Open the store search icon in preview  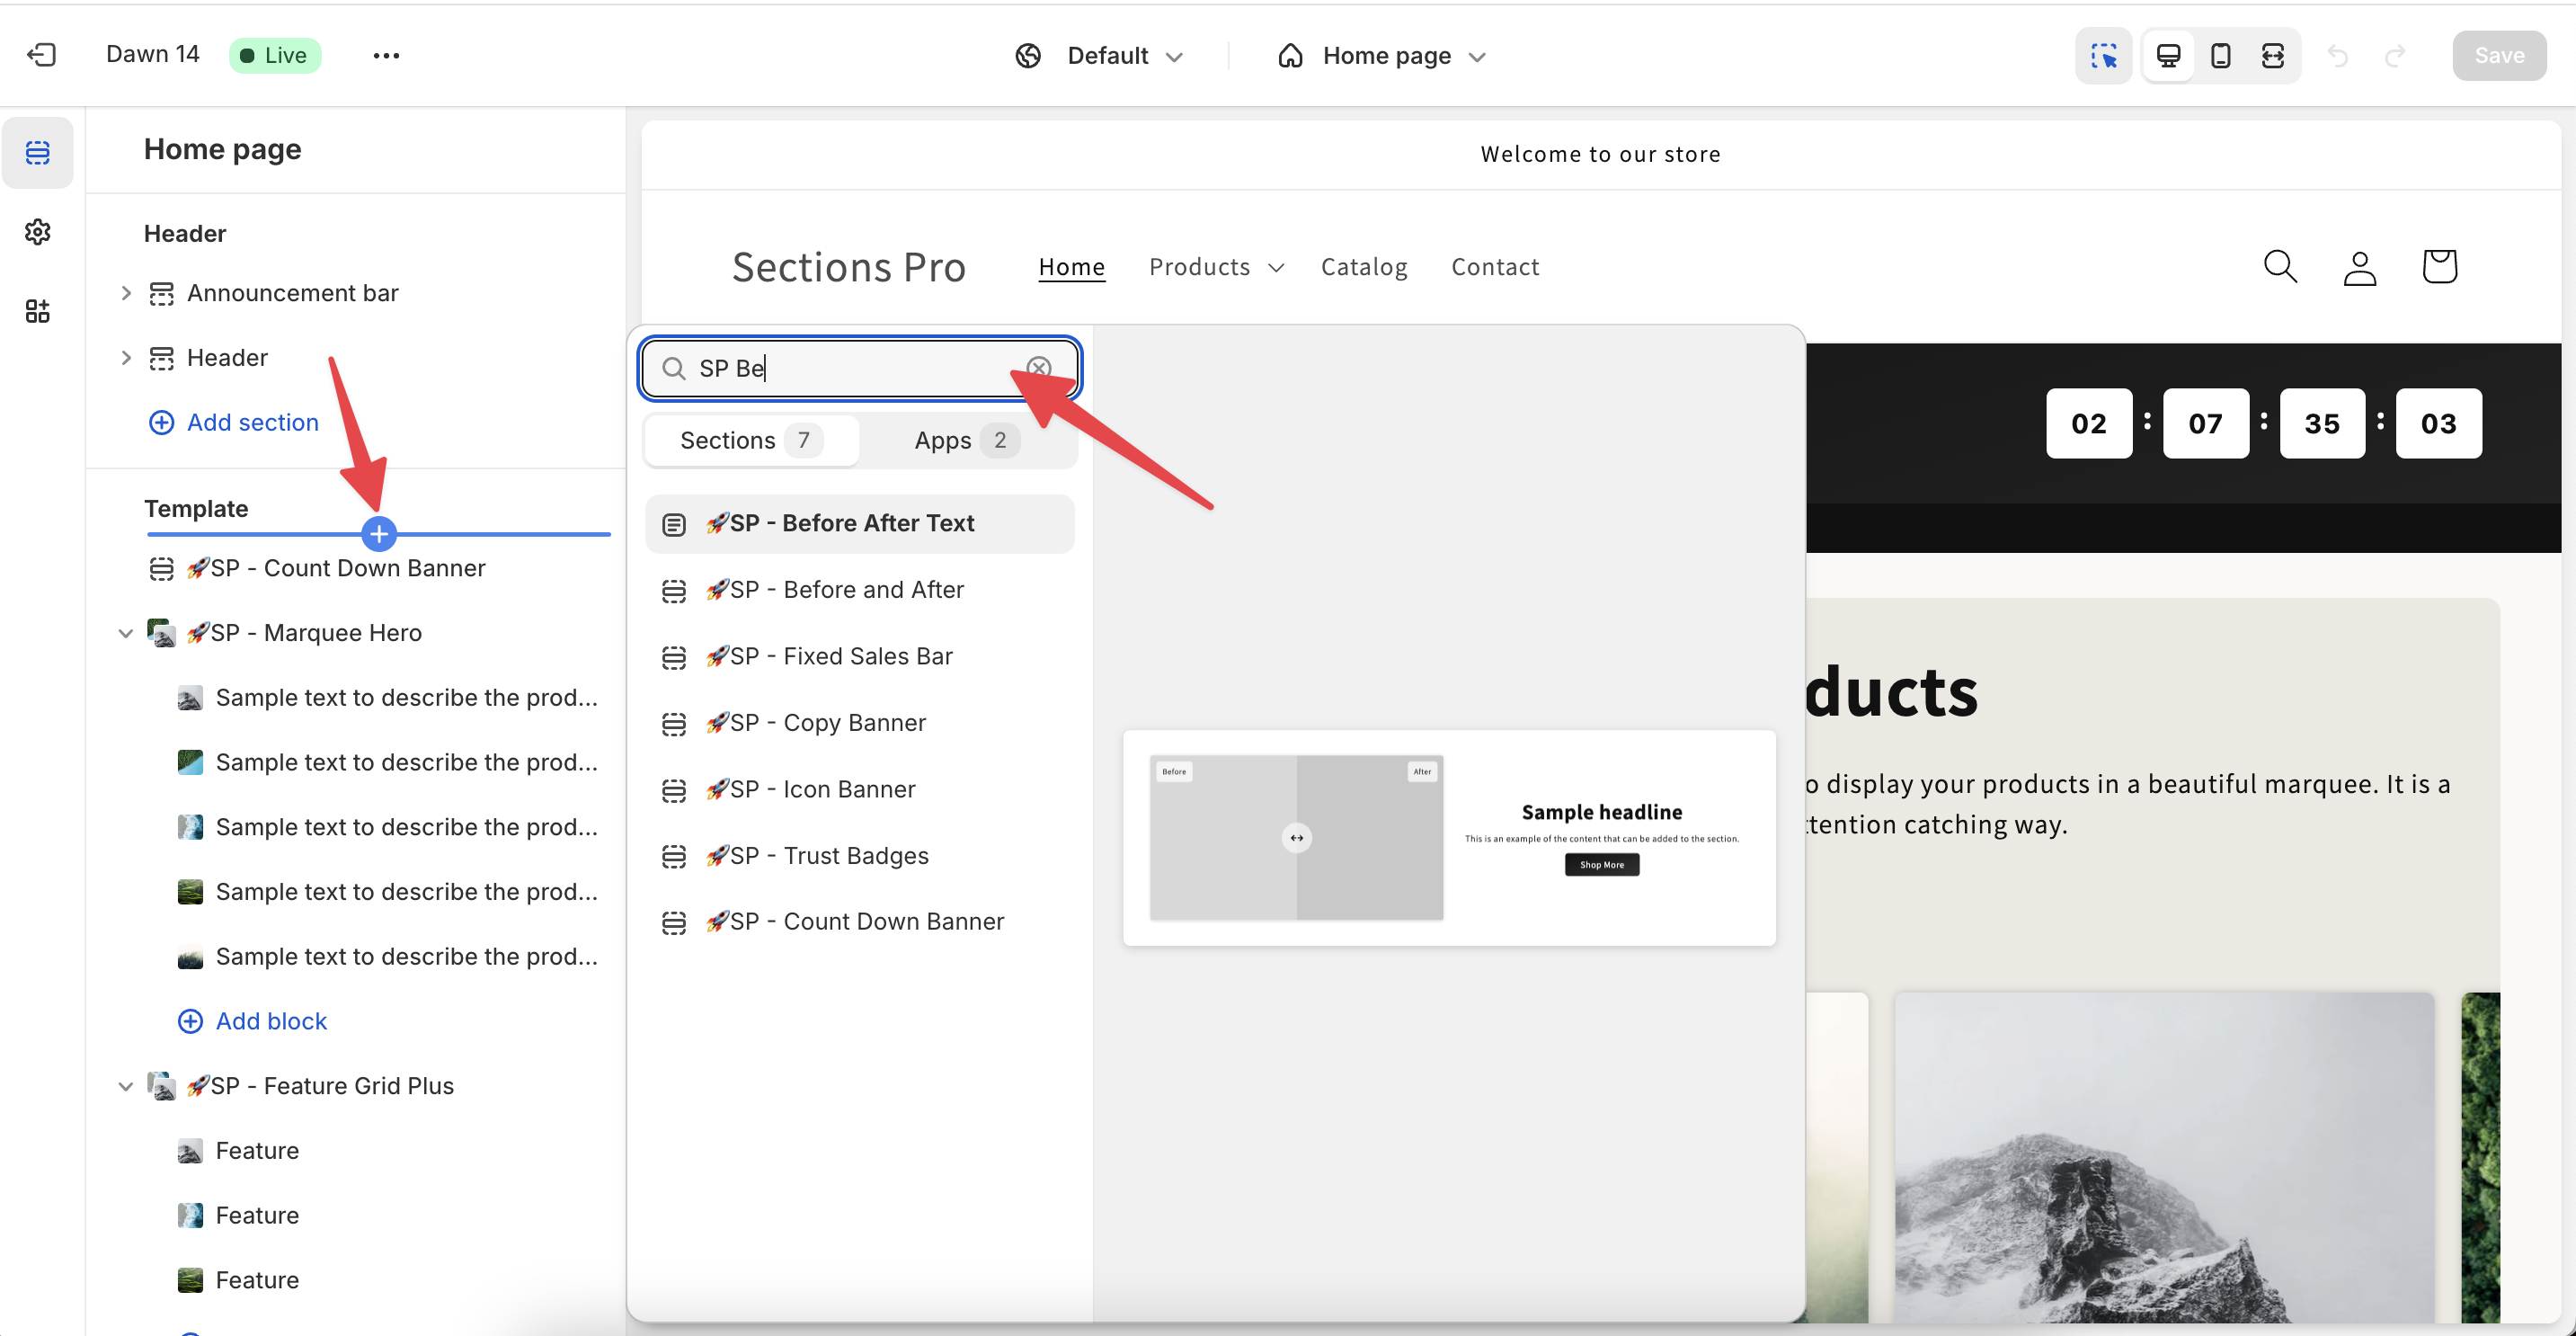[x=2280, y=266]
